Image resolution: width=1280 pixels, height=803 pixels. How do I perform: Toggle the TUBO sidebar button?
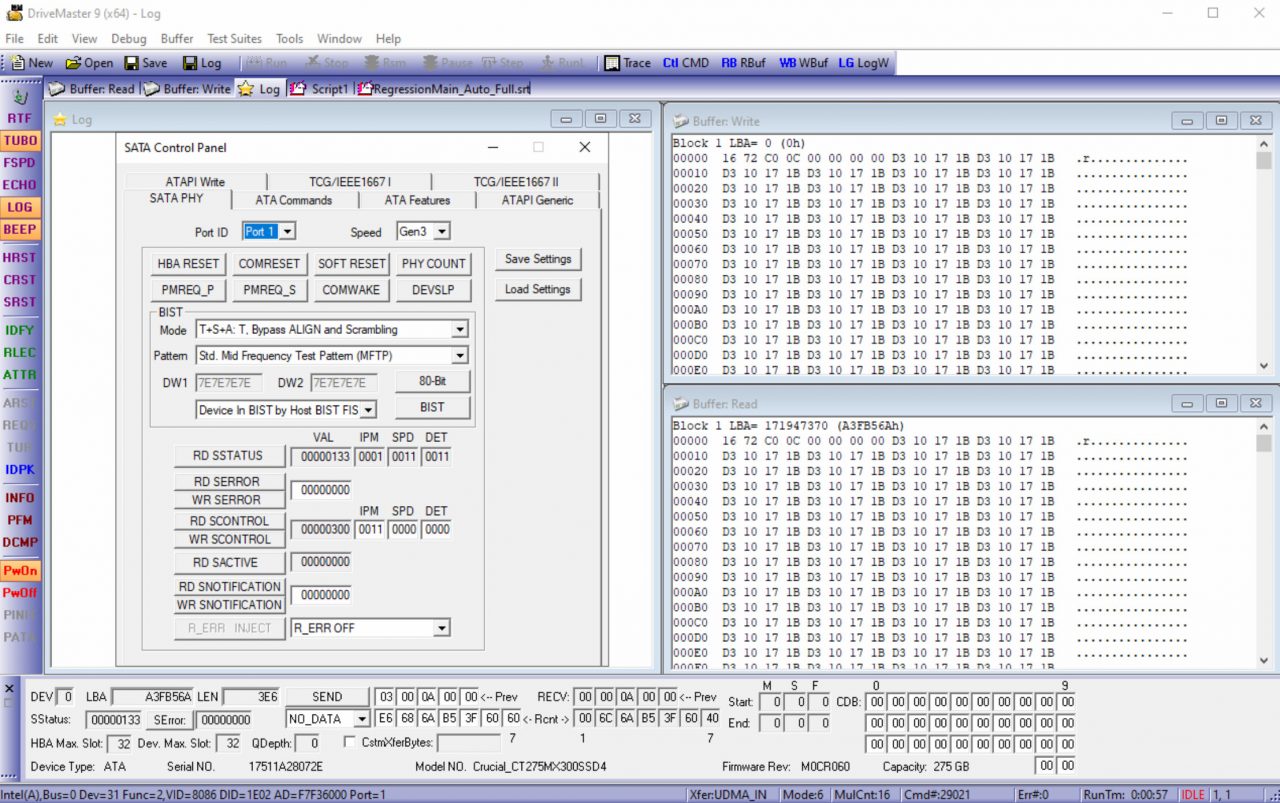[20, 141]
